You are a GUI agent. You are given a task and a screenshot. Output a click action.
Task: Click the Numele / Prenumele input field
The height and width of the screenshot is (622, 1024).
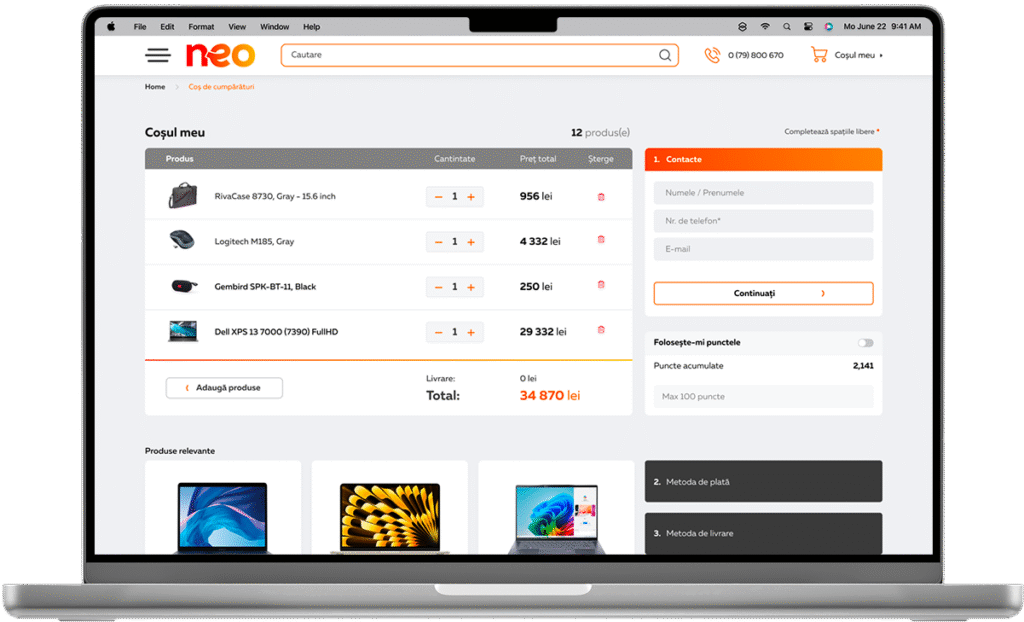click(x=763, y=193)
